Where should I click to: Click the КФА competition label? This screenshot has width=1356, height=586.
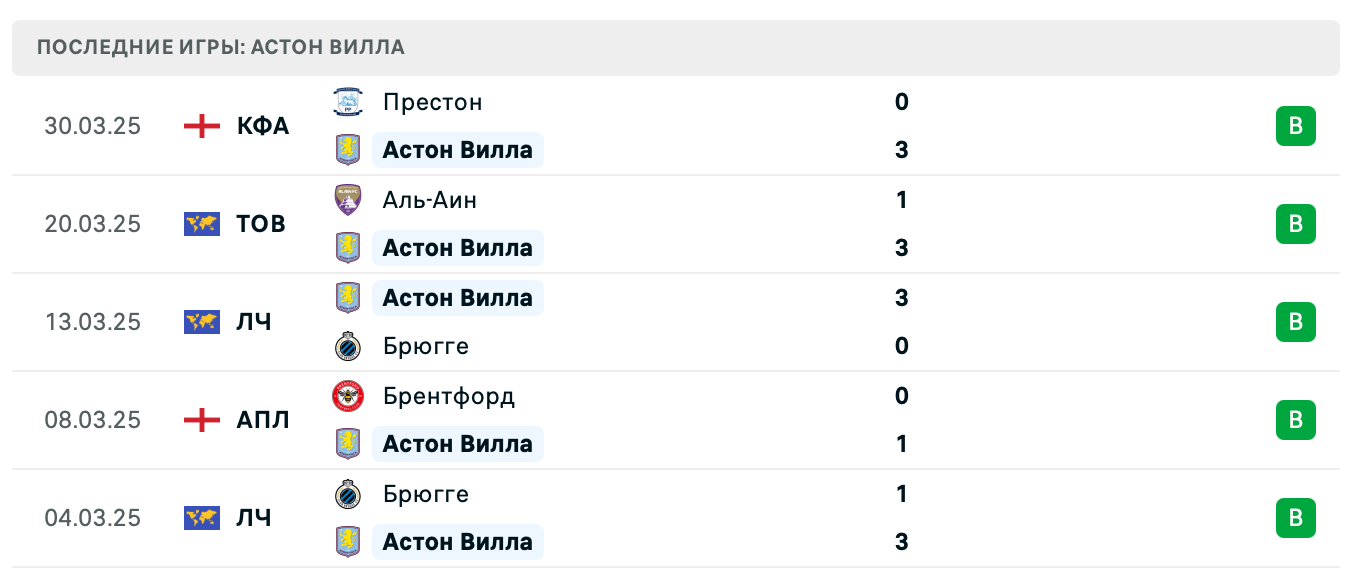tap(262, 125)
